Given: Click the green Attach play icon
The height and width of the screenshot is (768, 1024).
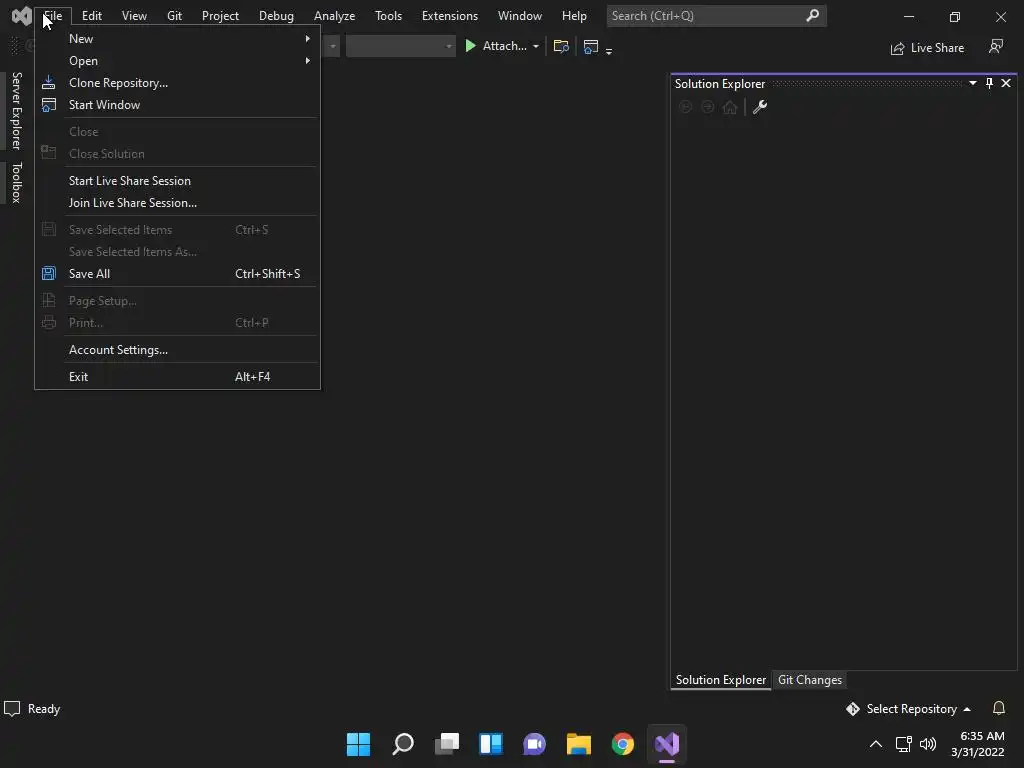Looking at the screenshot, I should coord(470,46).
